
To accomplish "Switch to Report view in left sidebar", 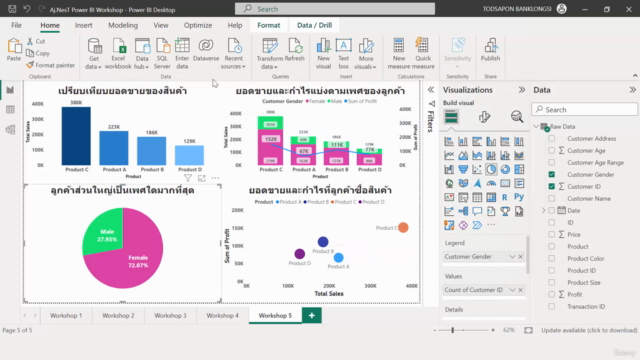I will point(10,90).
